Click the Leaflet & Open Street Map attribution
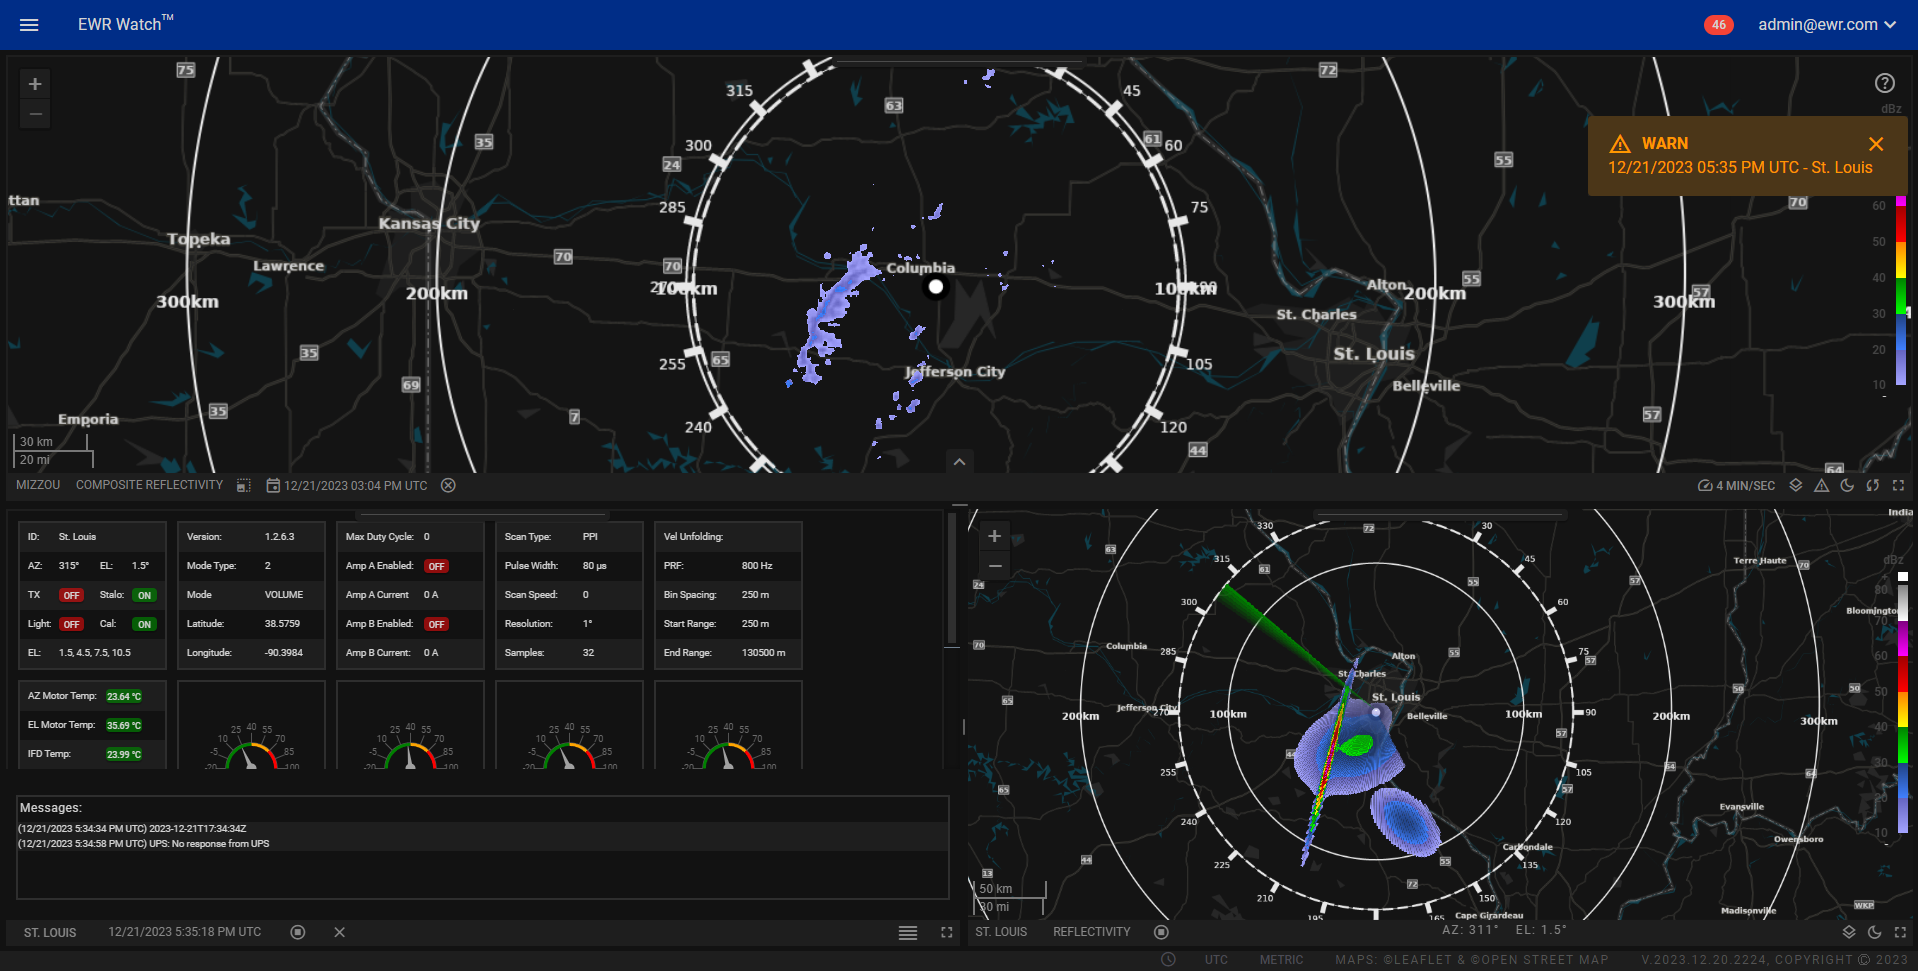This screenshot has width=1918, height=971. [x=1471, y=959]
